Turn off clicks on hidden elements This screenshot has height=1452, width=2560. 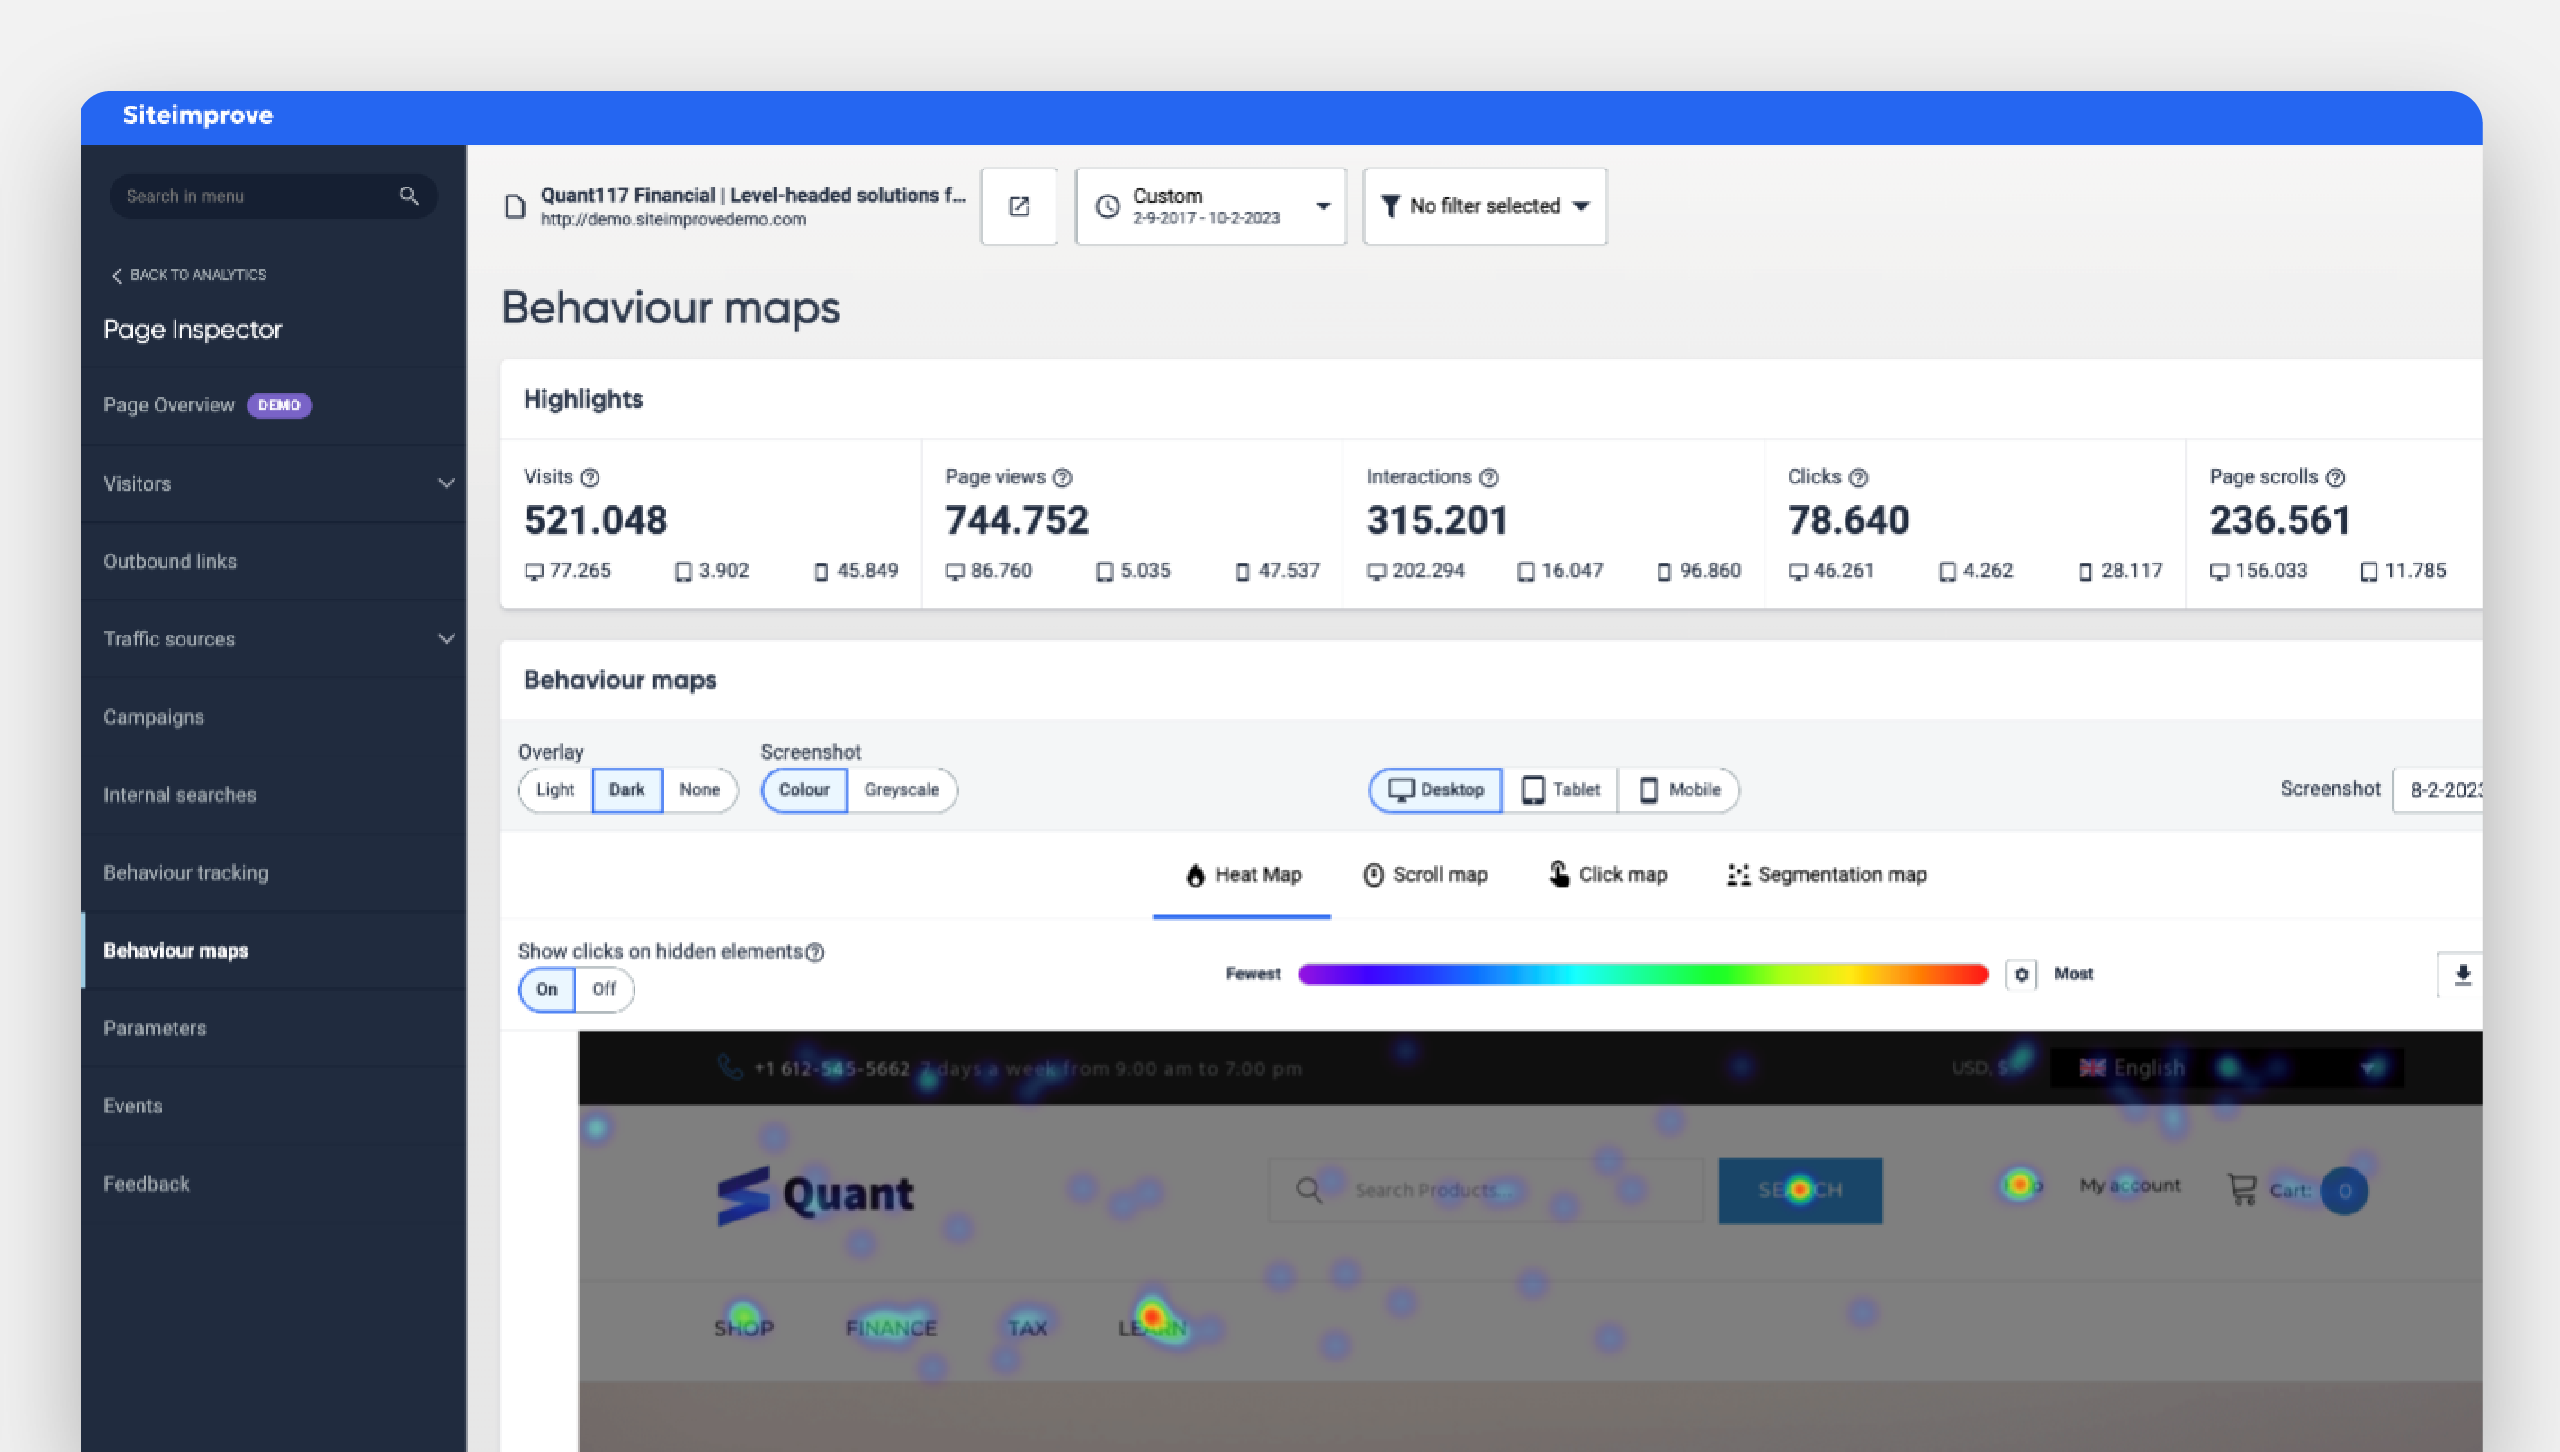[604, 989]
